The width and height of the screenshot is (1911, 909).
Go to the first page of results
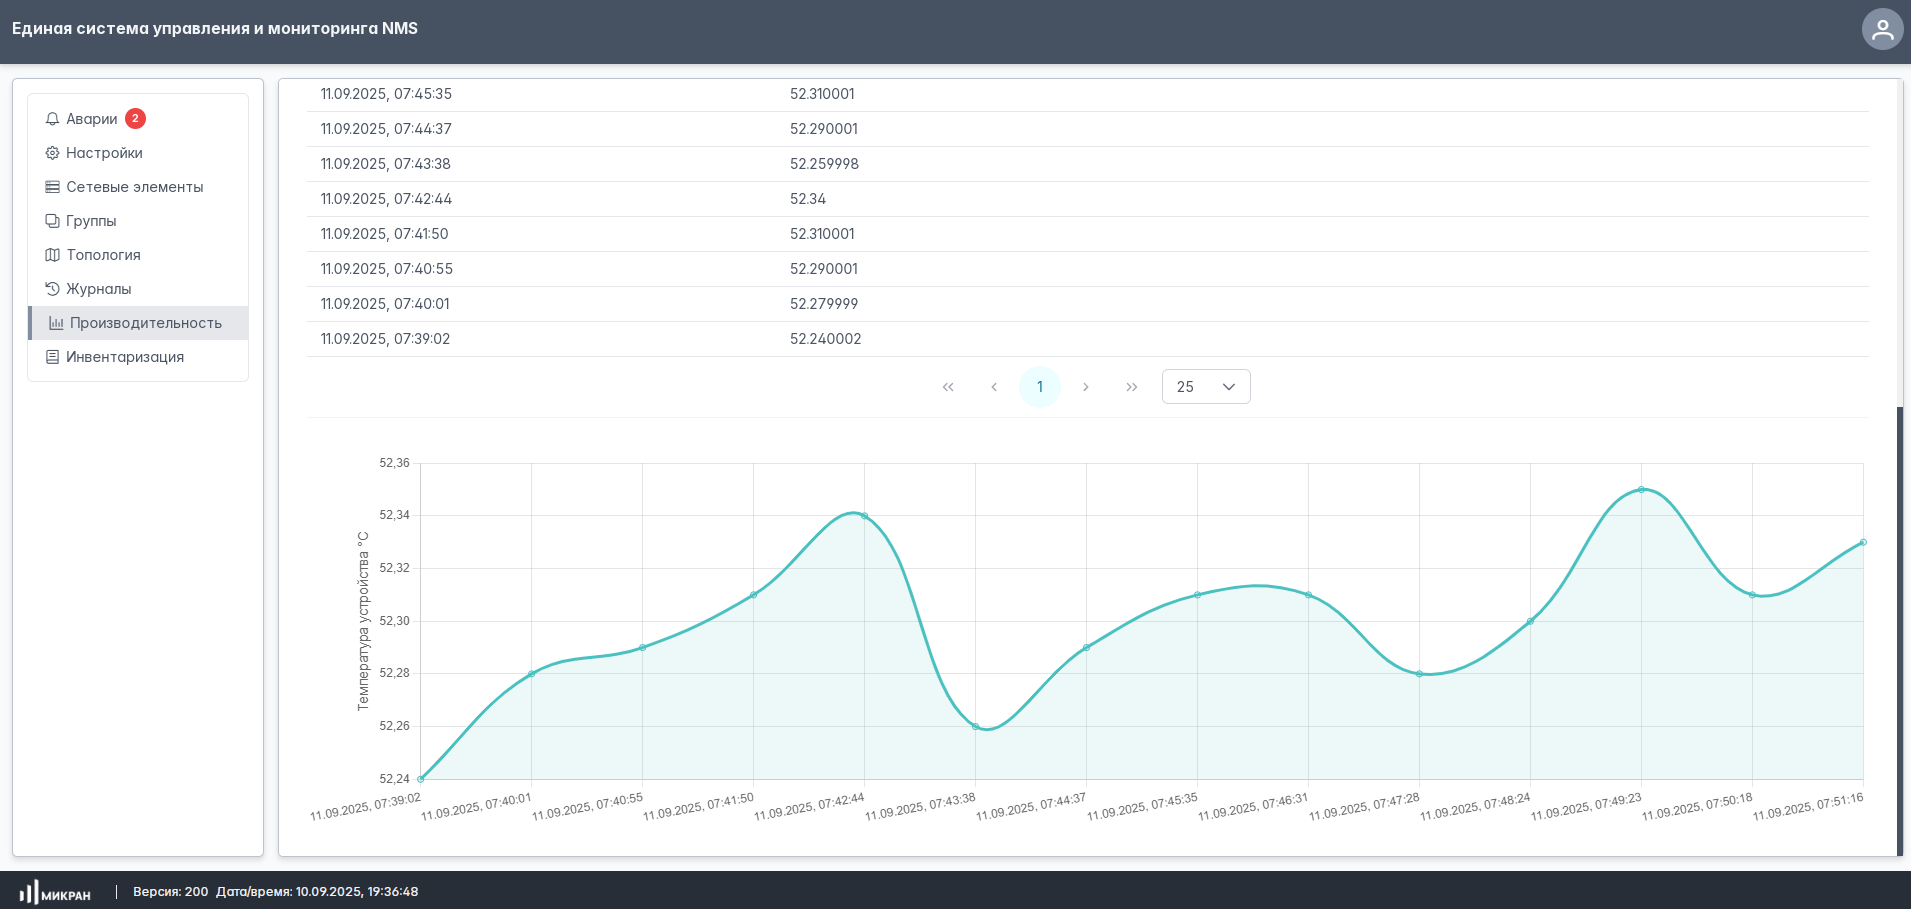click(x=948, y=387)
